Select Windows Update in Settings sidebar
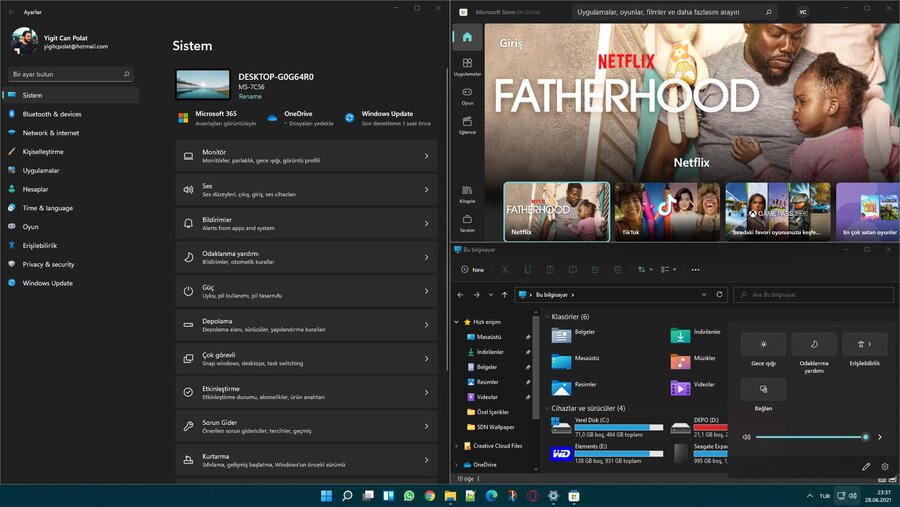 click(48, 283)
